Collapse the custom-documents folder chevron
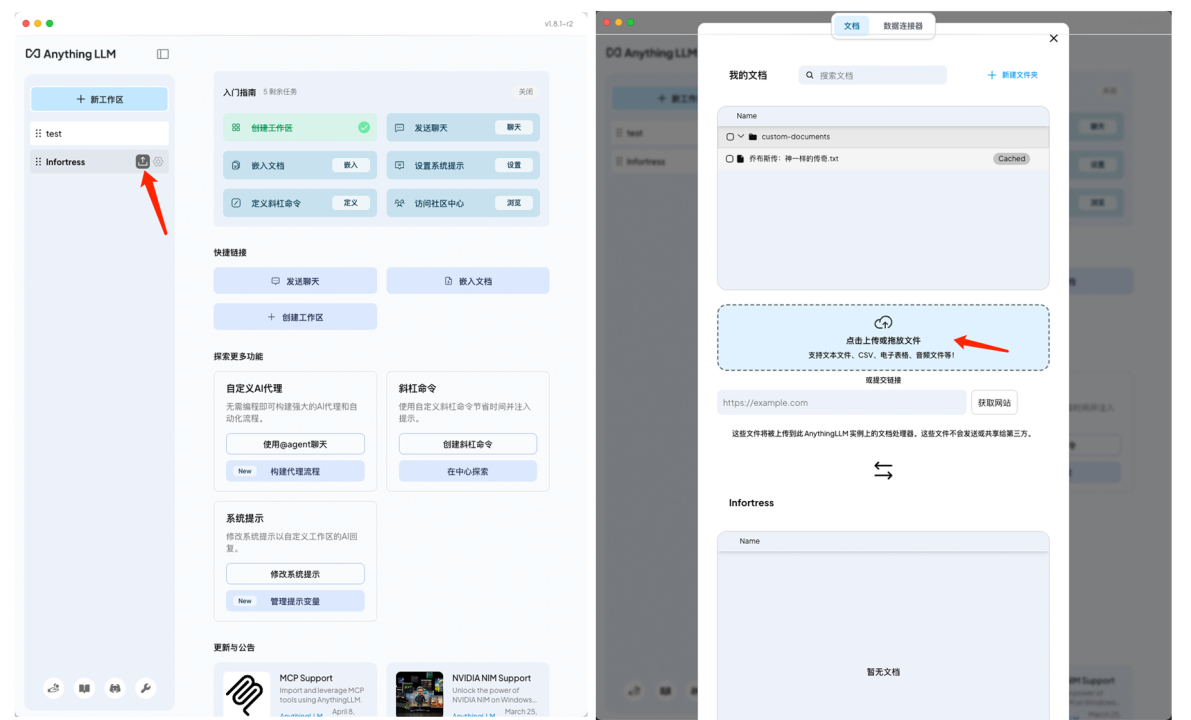This screenshot has width=1191, height=720. click(x=741, y=137)
